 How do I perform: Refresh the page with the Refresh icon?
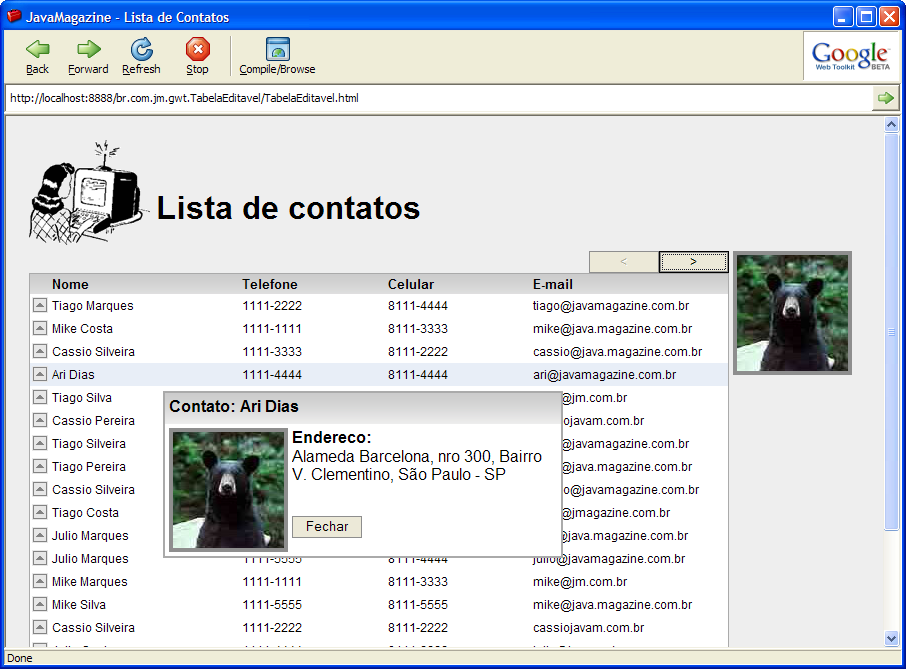(141, 49)
